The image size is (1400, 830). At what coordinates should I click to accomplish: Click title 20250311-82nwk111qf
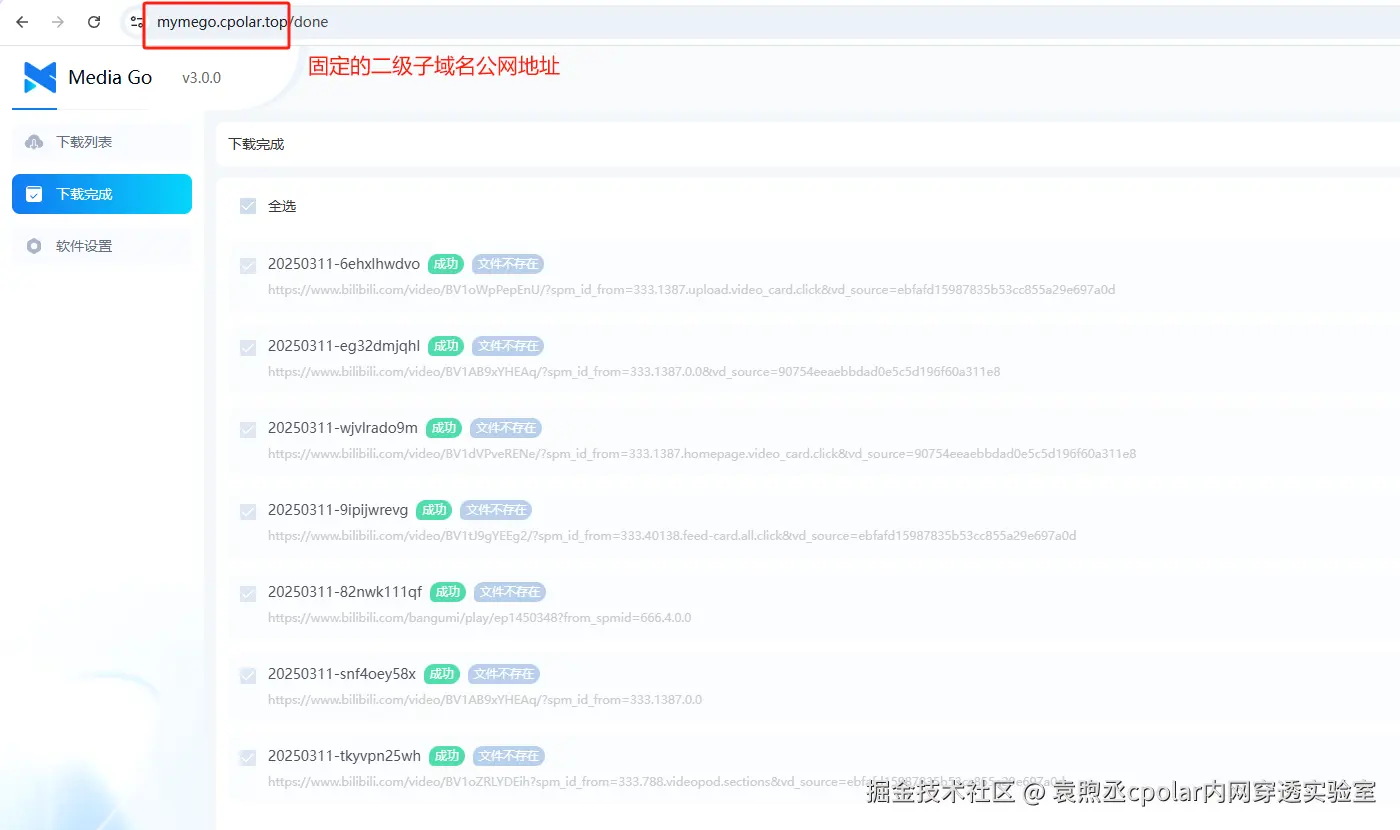tap(345, 592)
